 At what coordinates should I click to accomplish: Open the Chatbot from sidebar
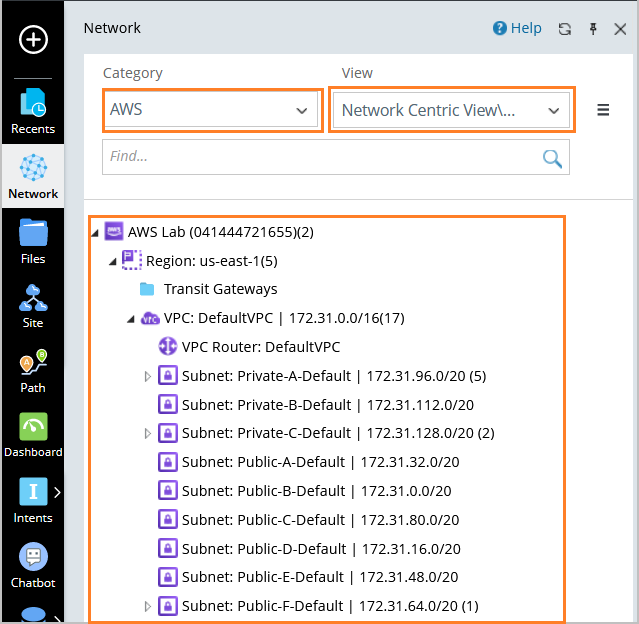click(33, 565)
